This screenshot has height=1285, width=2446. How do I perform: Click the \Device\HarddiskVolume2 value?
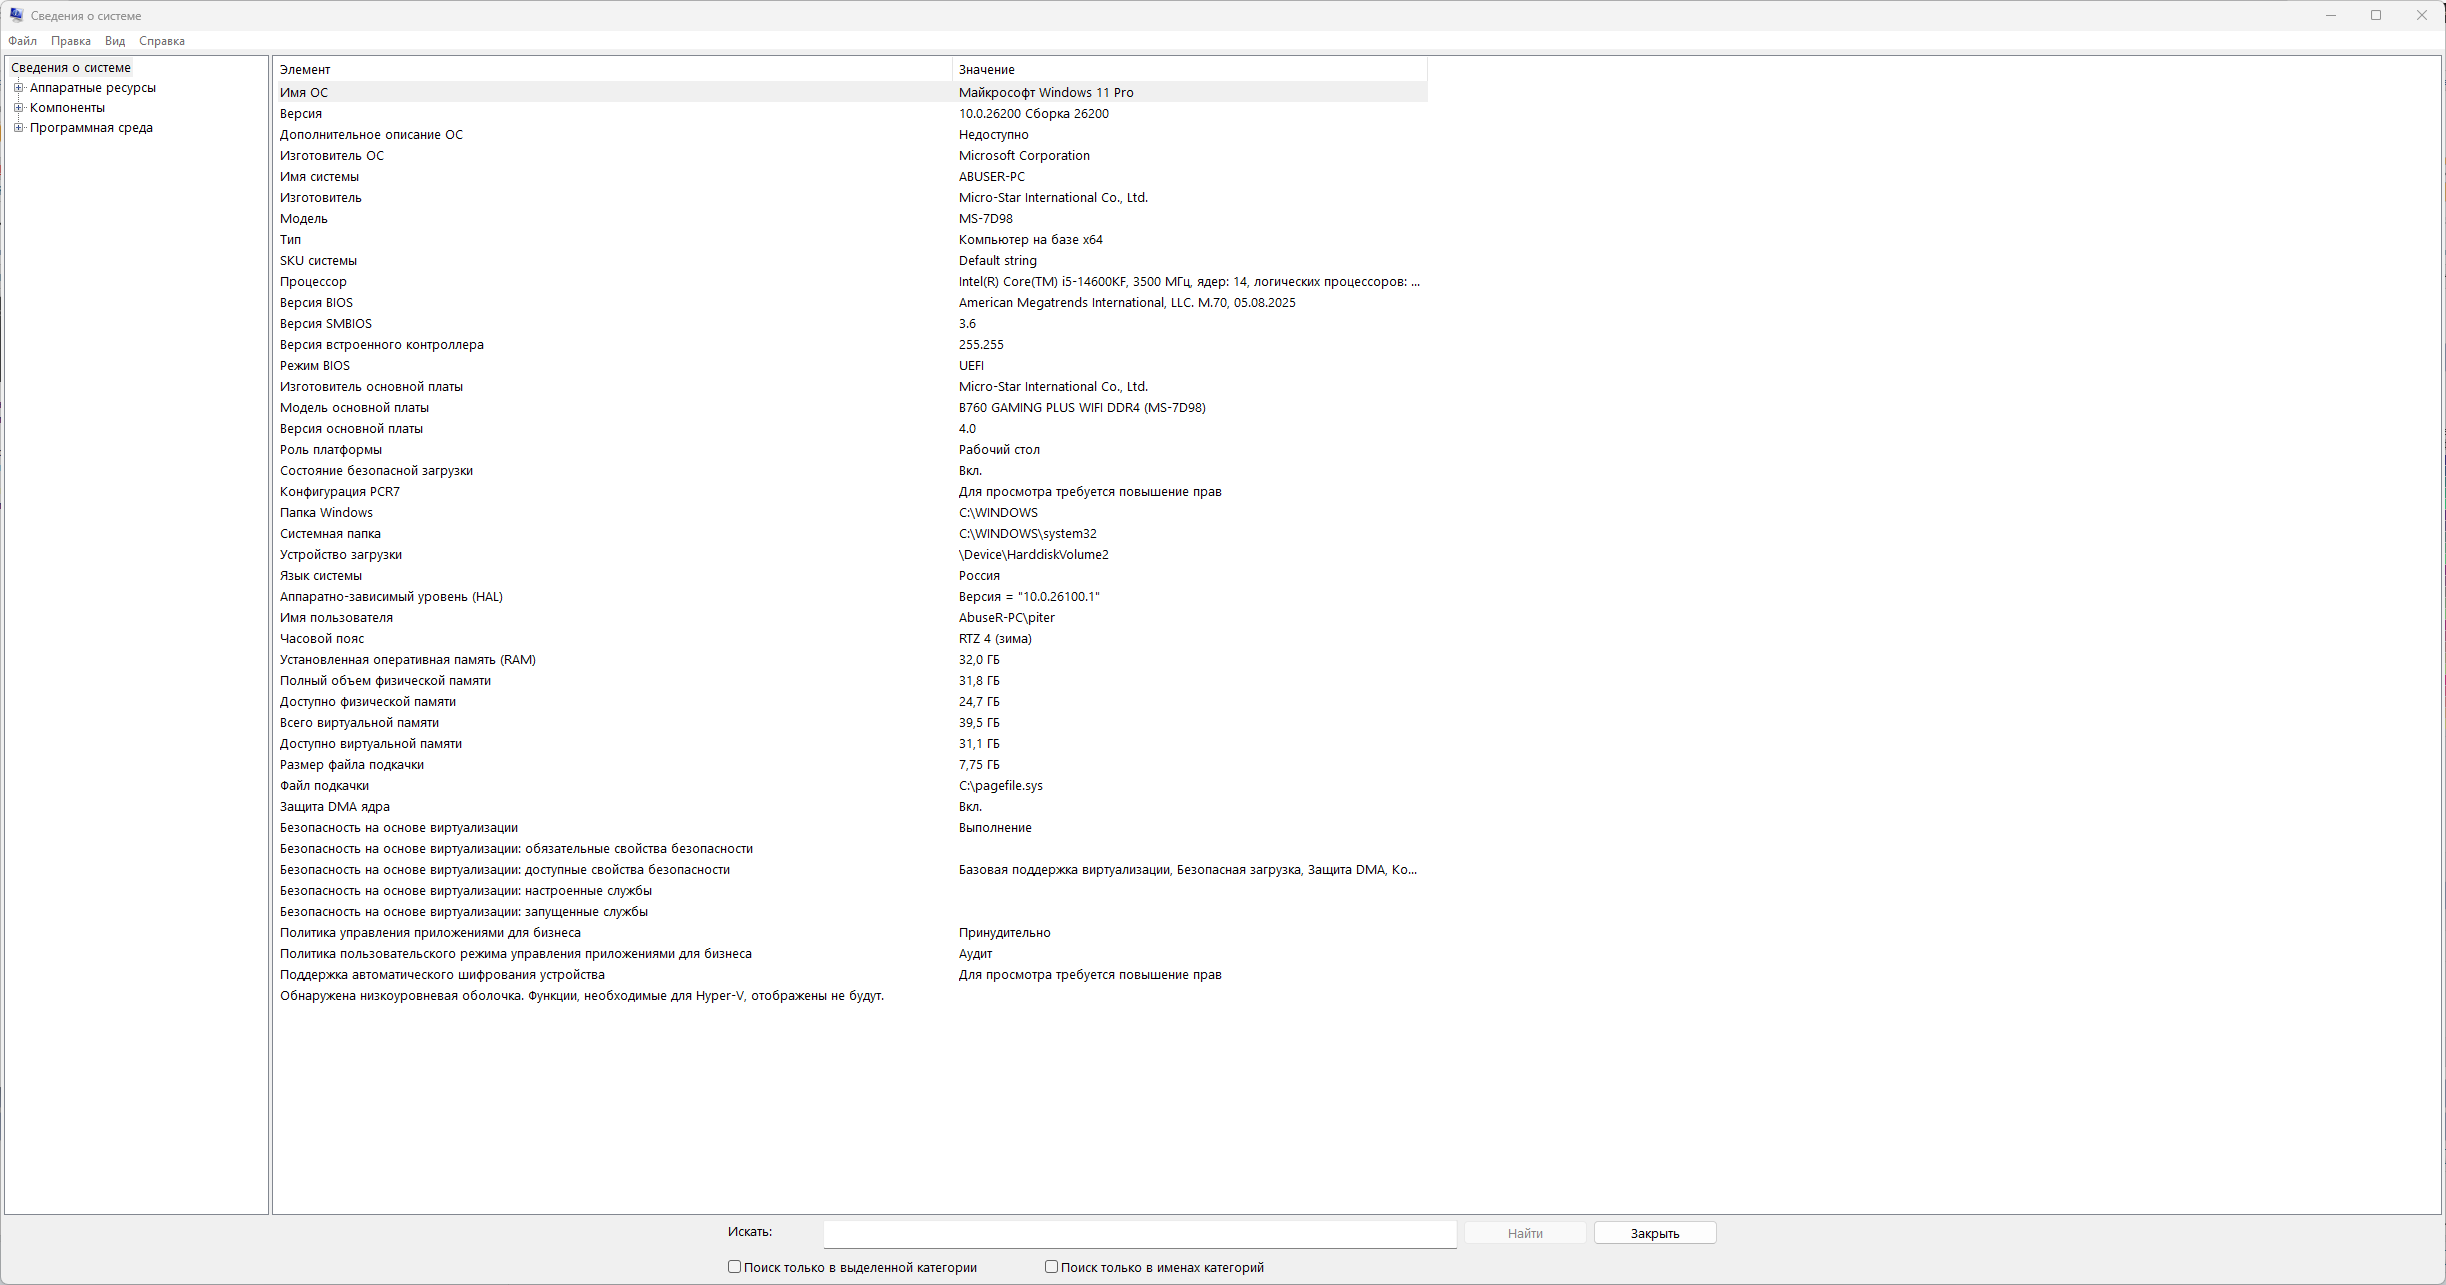coord(1034,555)
